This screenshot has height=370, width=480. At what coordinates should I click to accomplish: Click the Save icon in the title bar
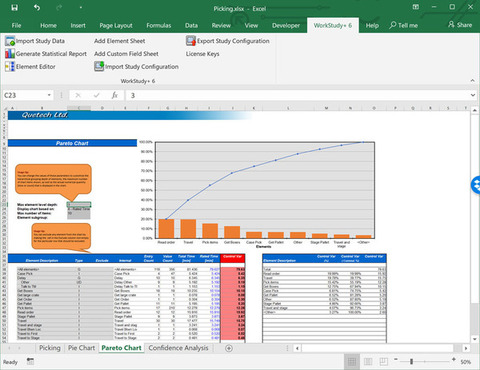point(14,7)
